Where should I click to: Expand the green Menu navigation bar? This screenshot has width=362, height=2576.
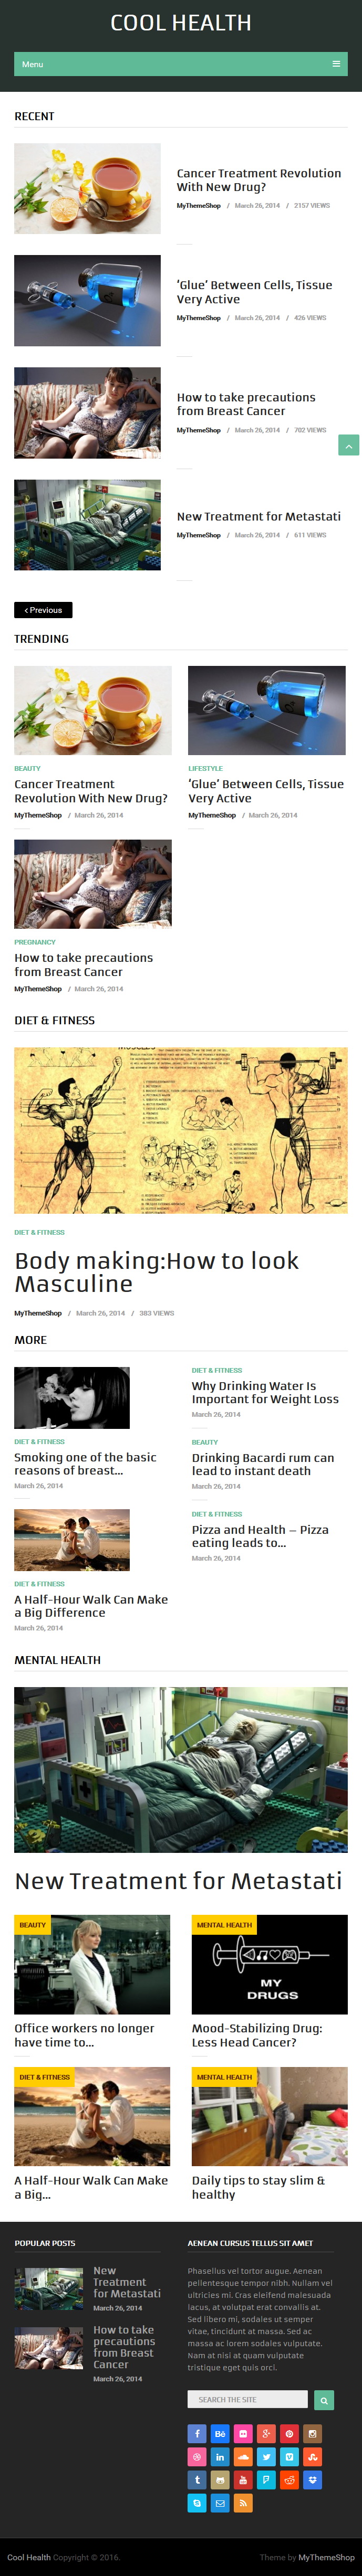point(181,64)
